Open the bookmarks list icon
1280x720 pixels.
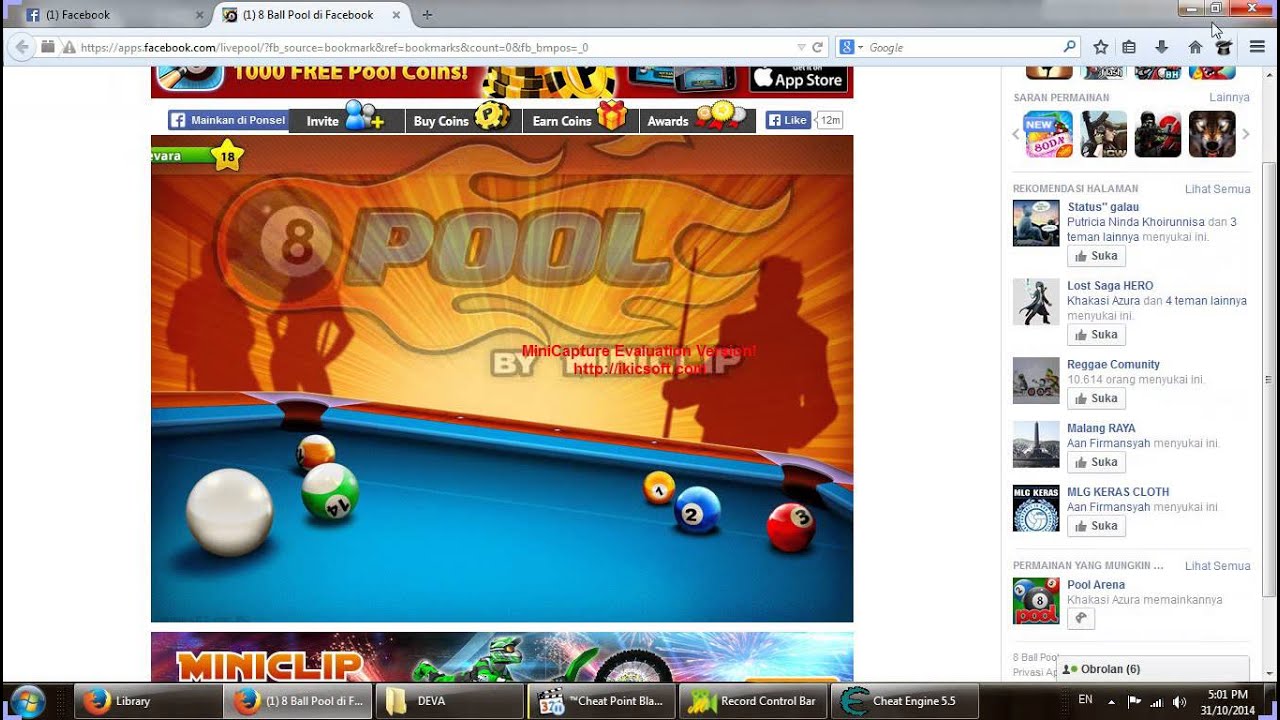pos(1129,47)
